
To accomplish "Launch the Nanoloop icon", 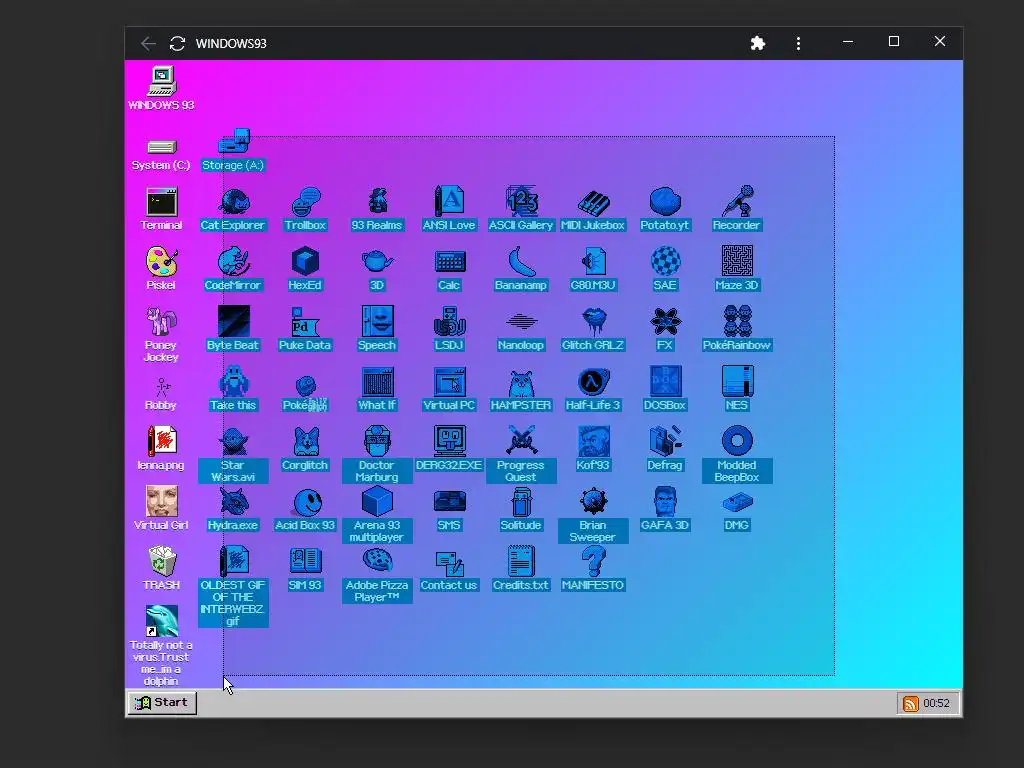I will coord(521,322).
